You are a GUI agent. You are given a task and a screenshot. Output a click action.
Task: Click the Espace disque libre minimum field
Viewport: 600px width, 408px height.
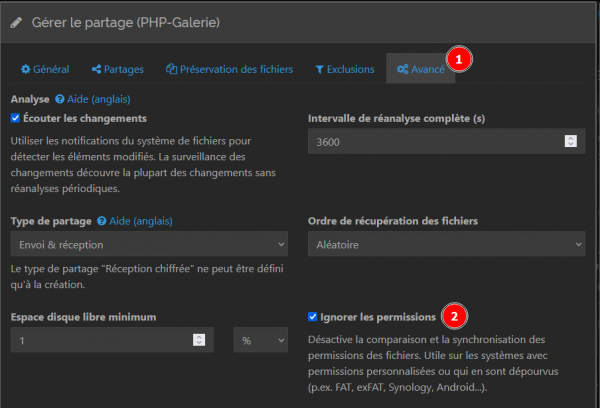(100, 341)
